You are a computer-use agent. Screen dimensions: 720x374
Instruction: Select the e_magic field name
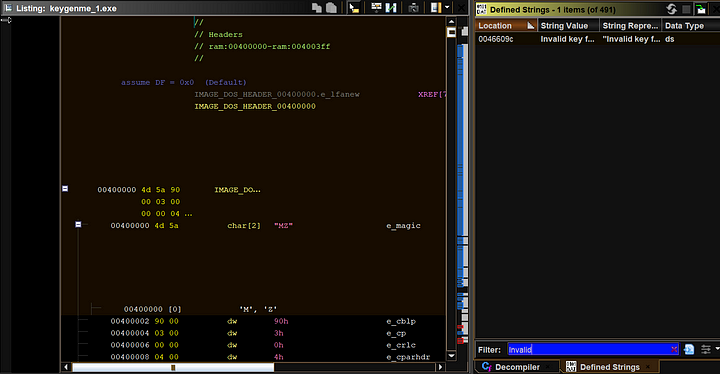coord(403,226)
